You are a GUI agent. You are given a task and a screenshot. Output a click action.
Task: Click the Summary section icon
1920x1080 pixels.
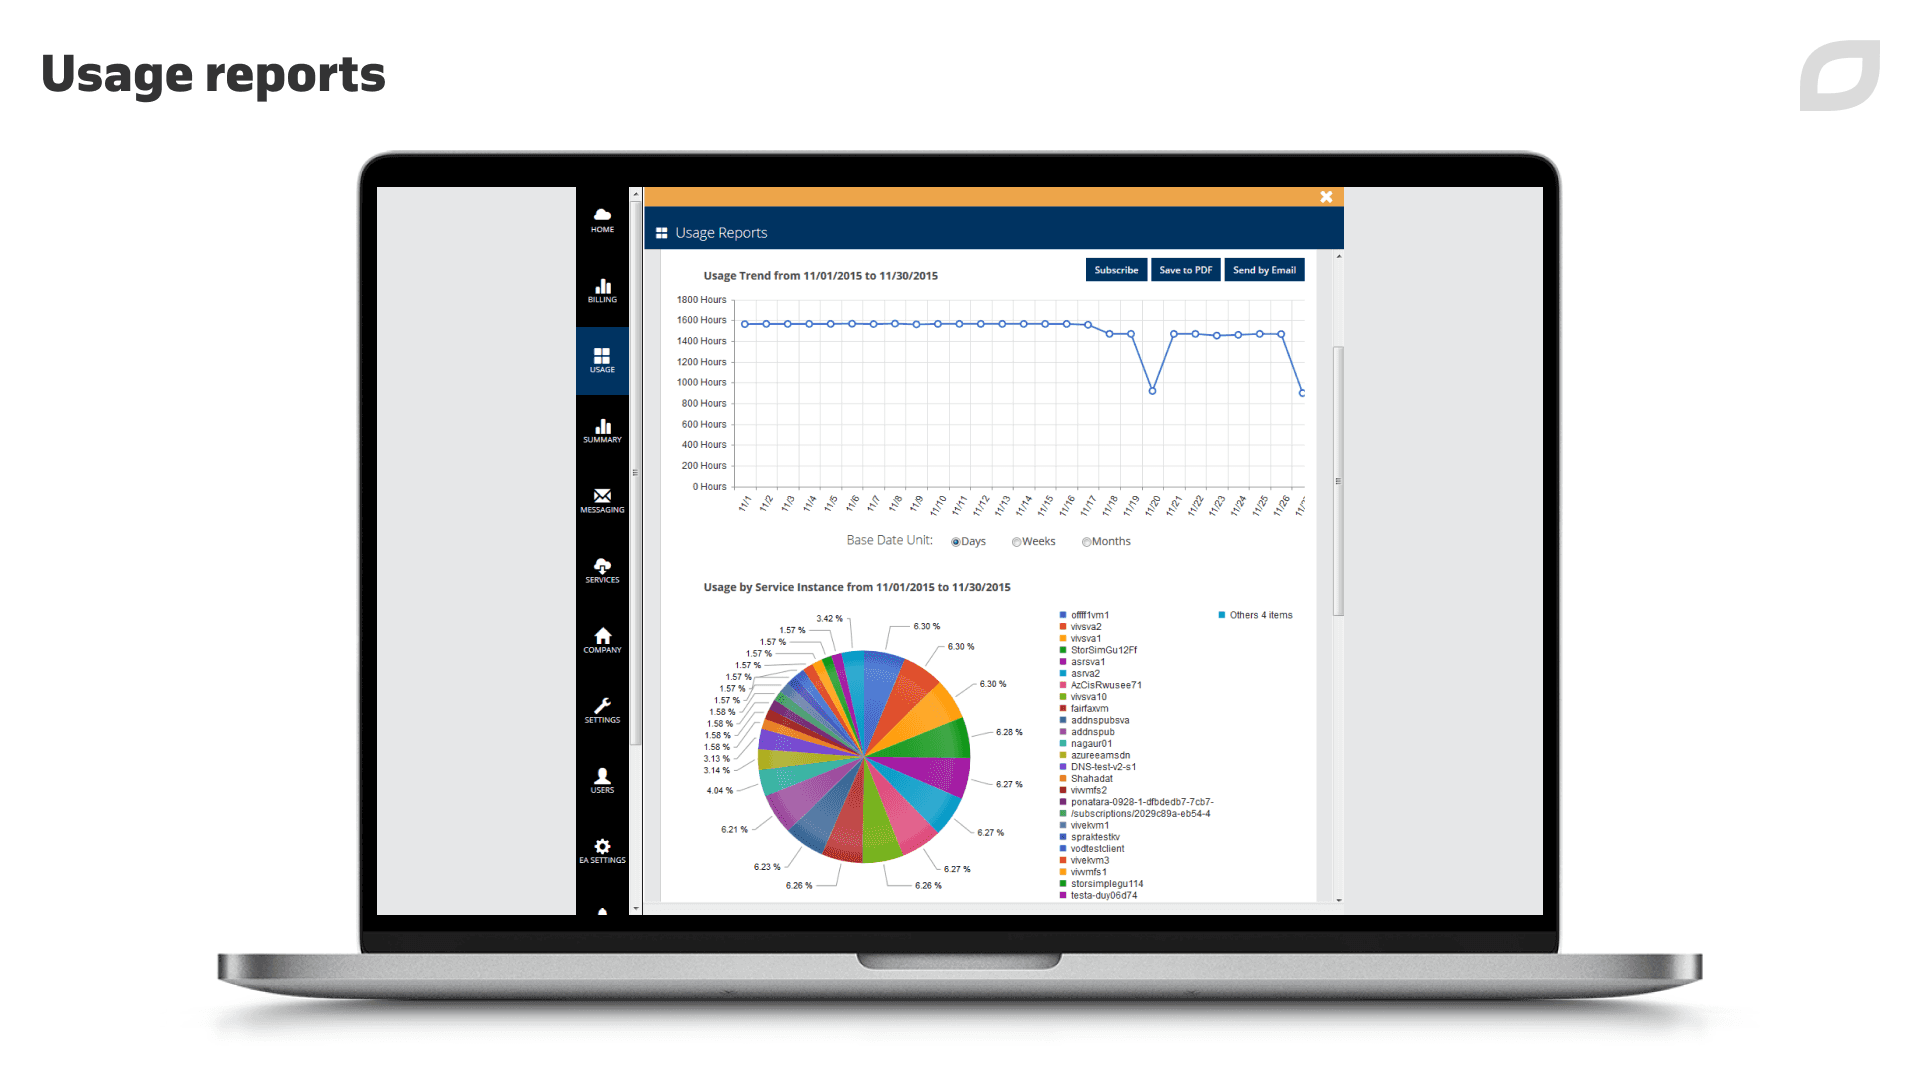(603, 429)
